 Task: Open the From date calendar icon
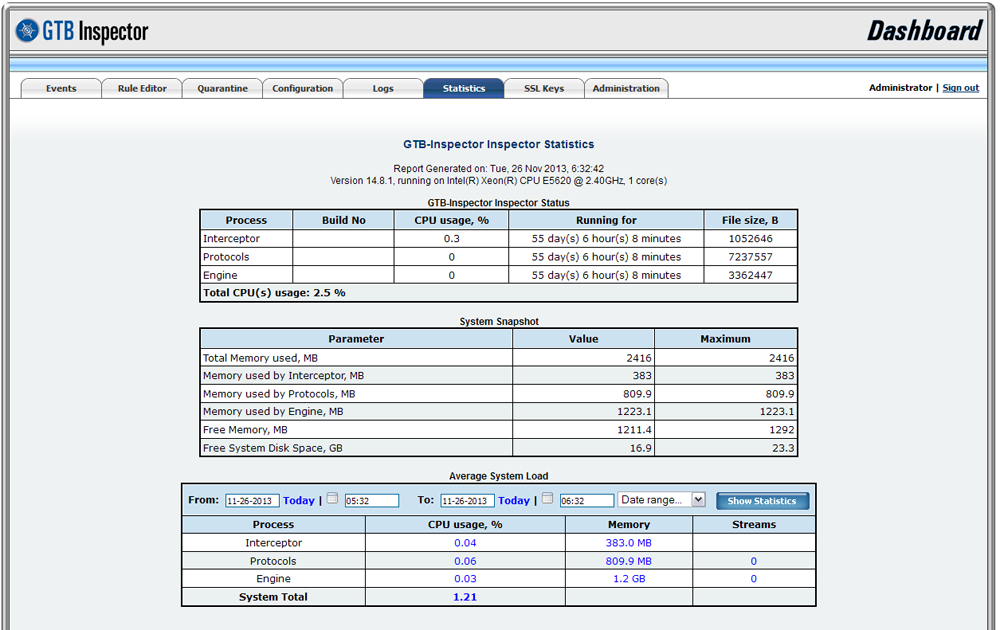click(x=332, y=499)
